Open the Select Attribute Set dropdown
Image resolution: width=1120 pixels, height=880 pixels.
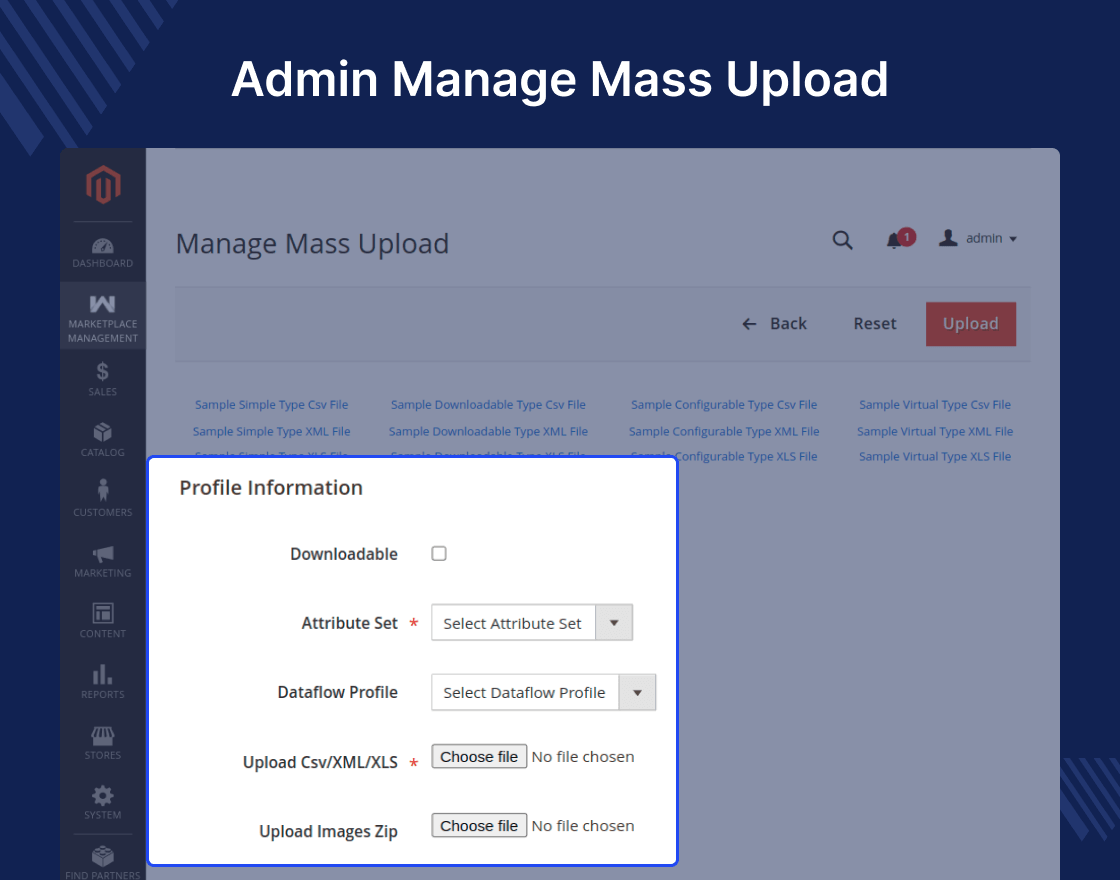[x=532, y=623]
